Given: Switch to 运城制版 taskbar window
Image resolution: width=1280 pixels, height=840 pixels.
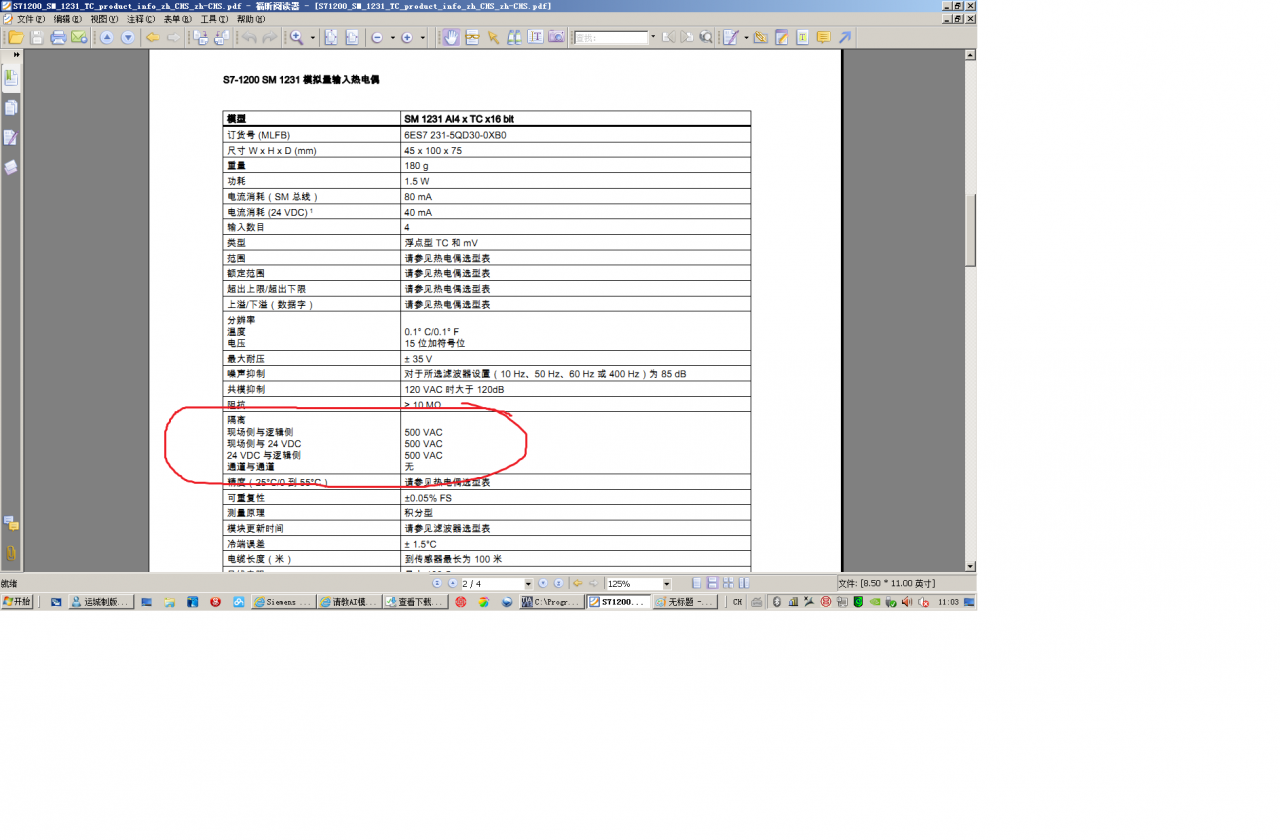Looking at the screenshot, I should (101, 602).
